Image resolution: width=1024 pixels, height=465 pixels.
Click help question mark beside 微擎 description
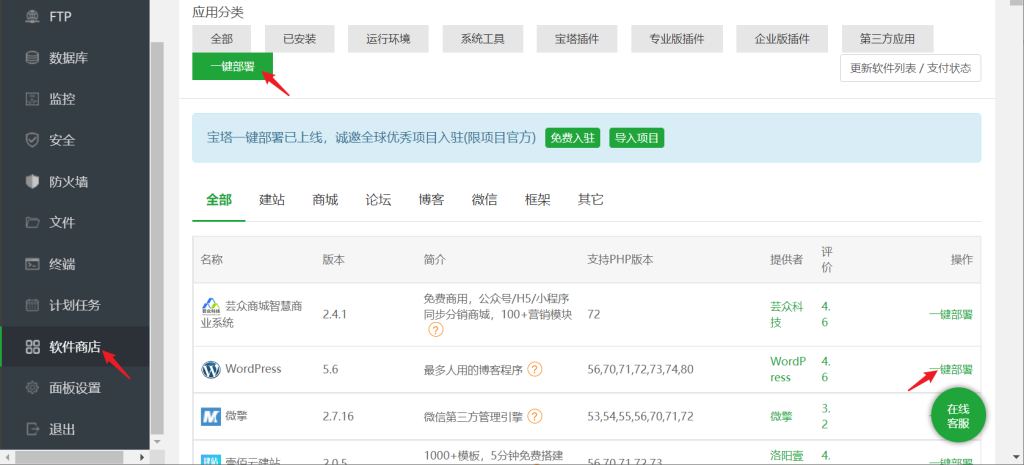pyautogui.click(x=535, y=416)
